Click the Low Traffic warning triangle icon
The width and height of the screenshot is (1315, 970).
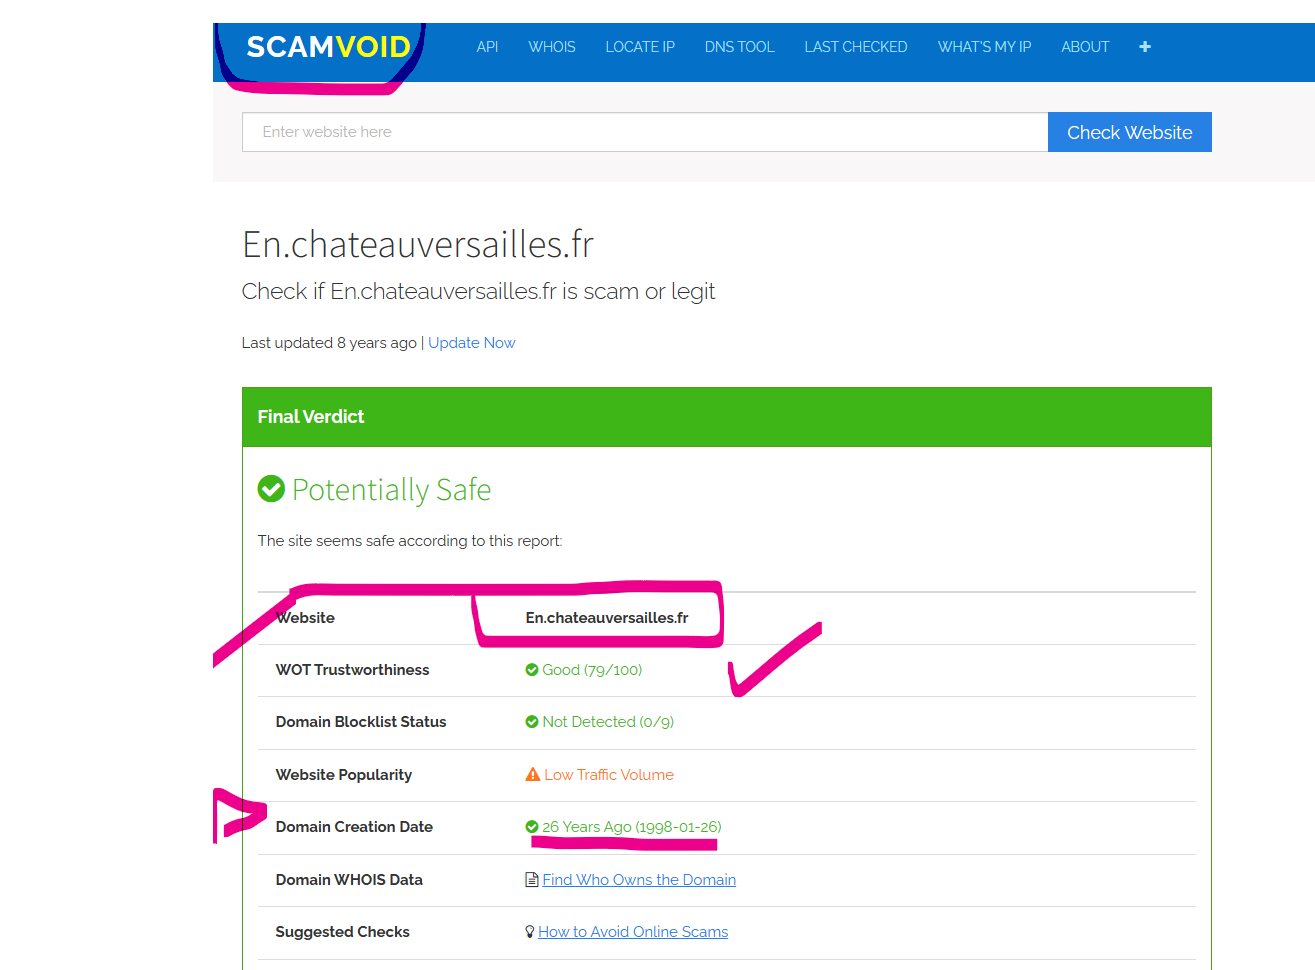(x=533, y=775)
